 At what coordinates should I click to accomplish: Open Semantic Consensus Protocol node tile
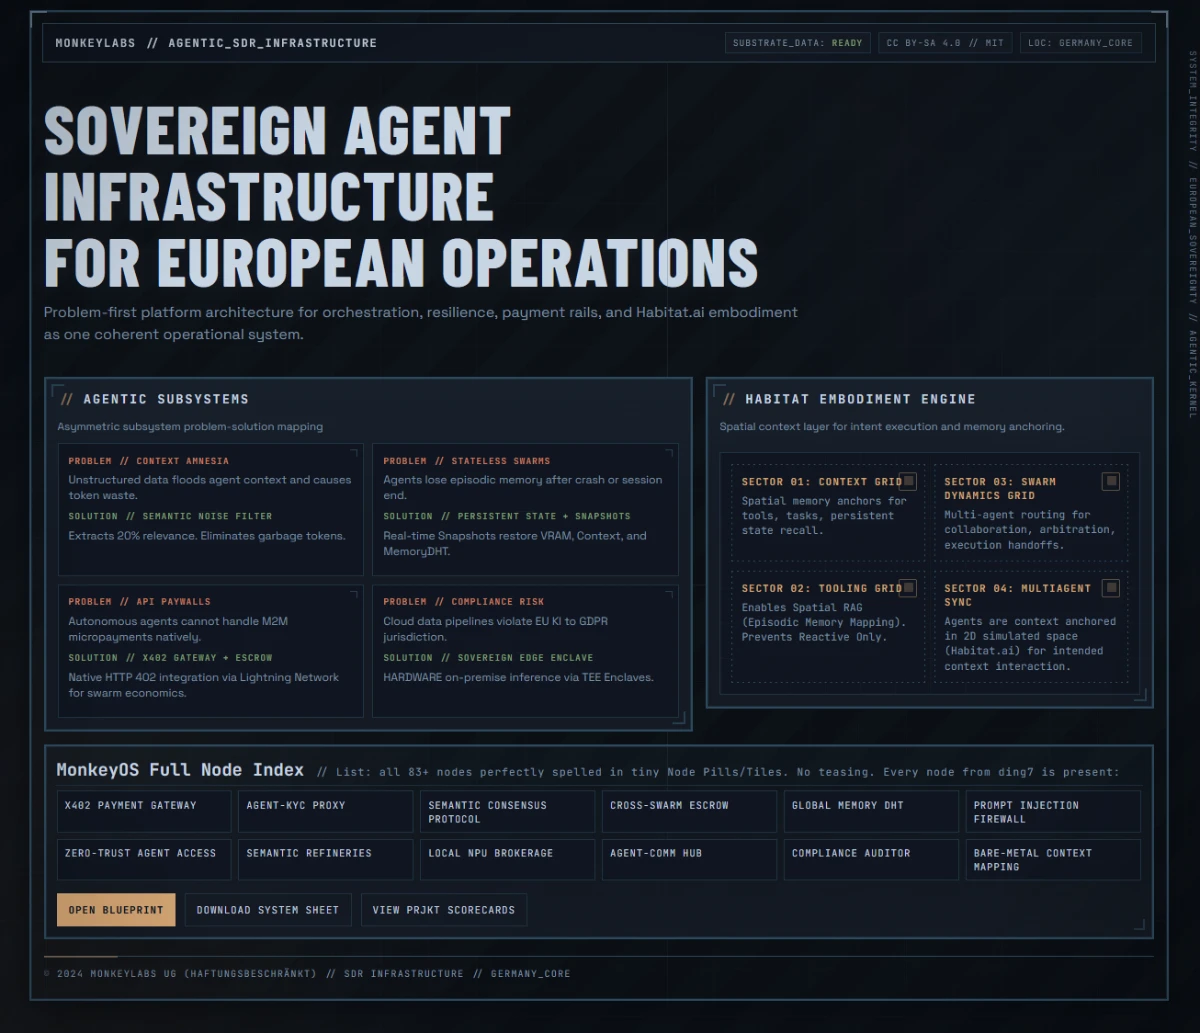(x=507, y=812)
